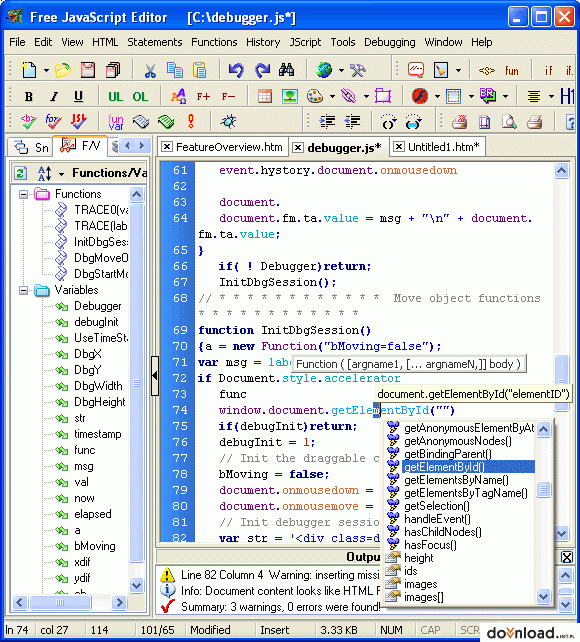580x642 pixels.
Task: Toggle Underline formatting button
Action: click(x=78, y=97)
